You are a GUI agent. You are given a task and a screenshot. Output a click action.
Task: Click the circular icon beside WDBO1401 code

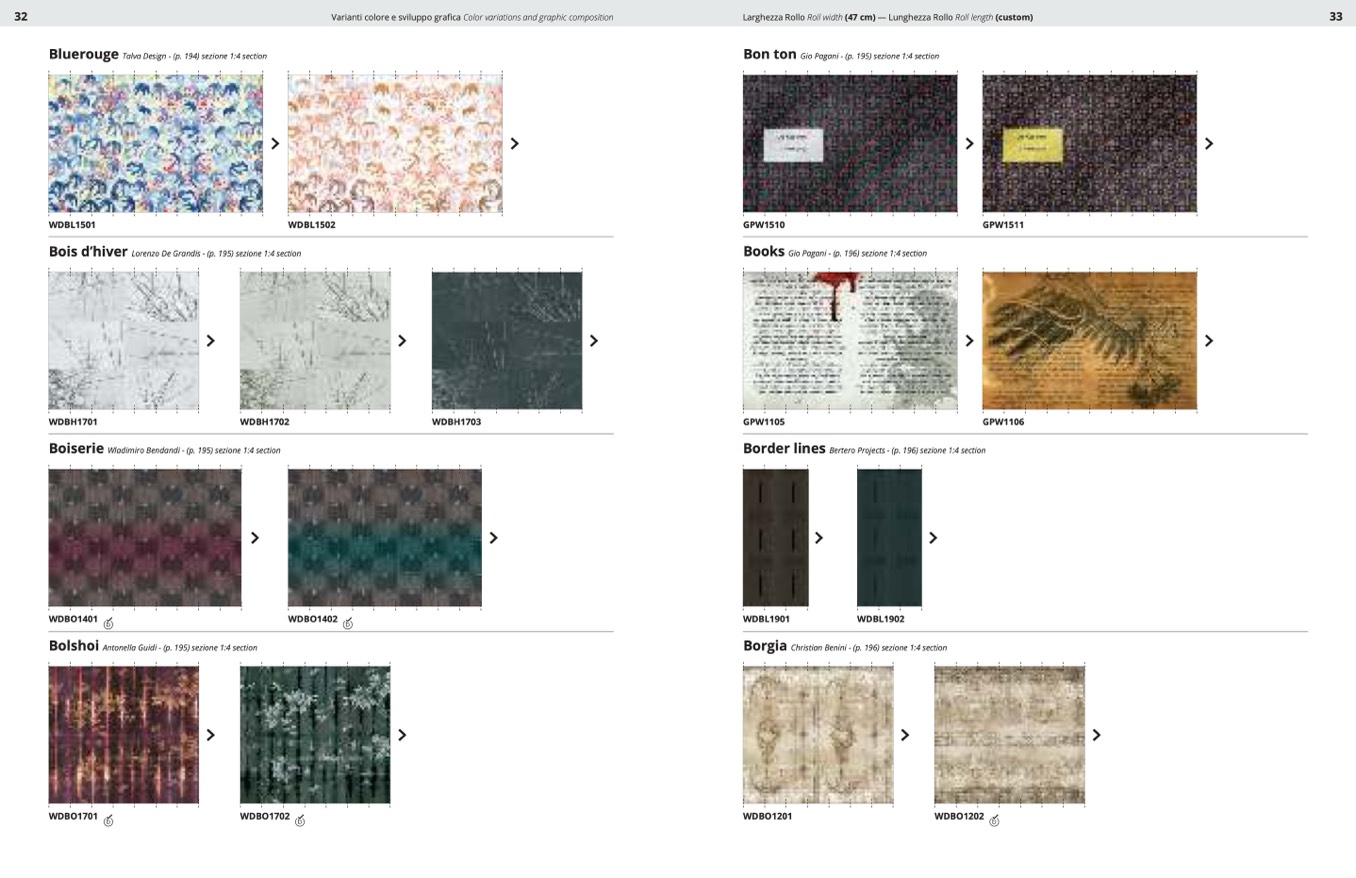pos(108,624)
